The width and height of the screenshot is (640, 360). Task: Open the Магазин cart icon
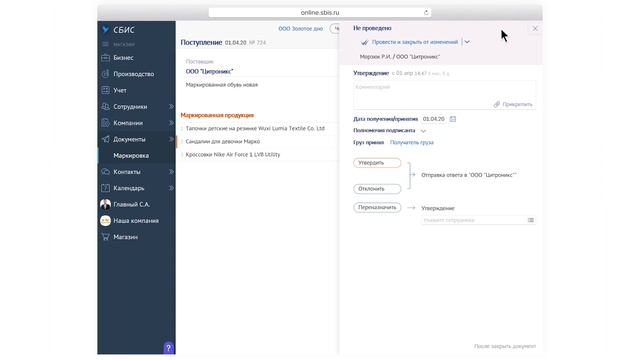[x=105, y=237]
